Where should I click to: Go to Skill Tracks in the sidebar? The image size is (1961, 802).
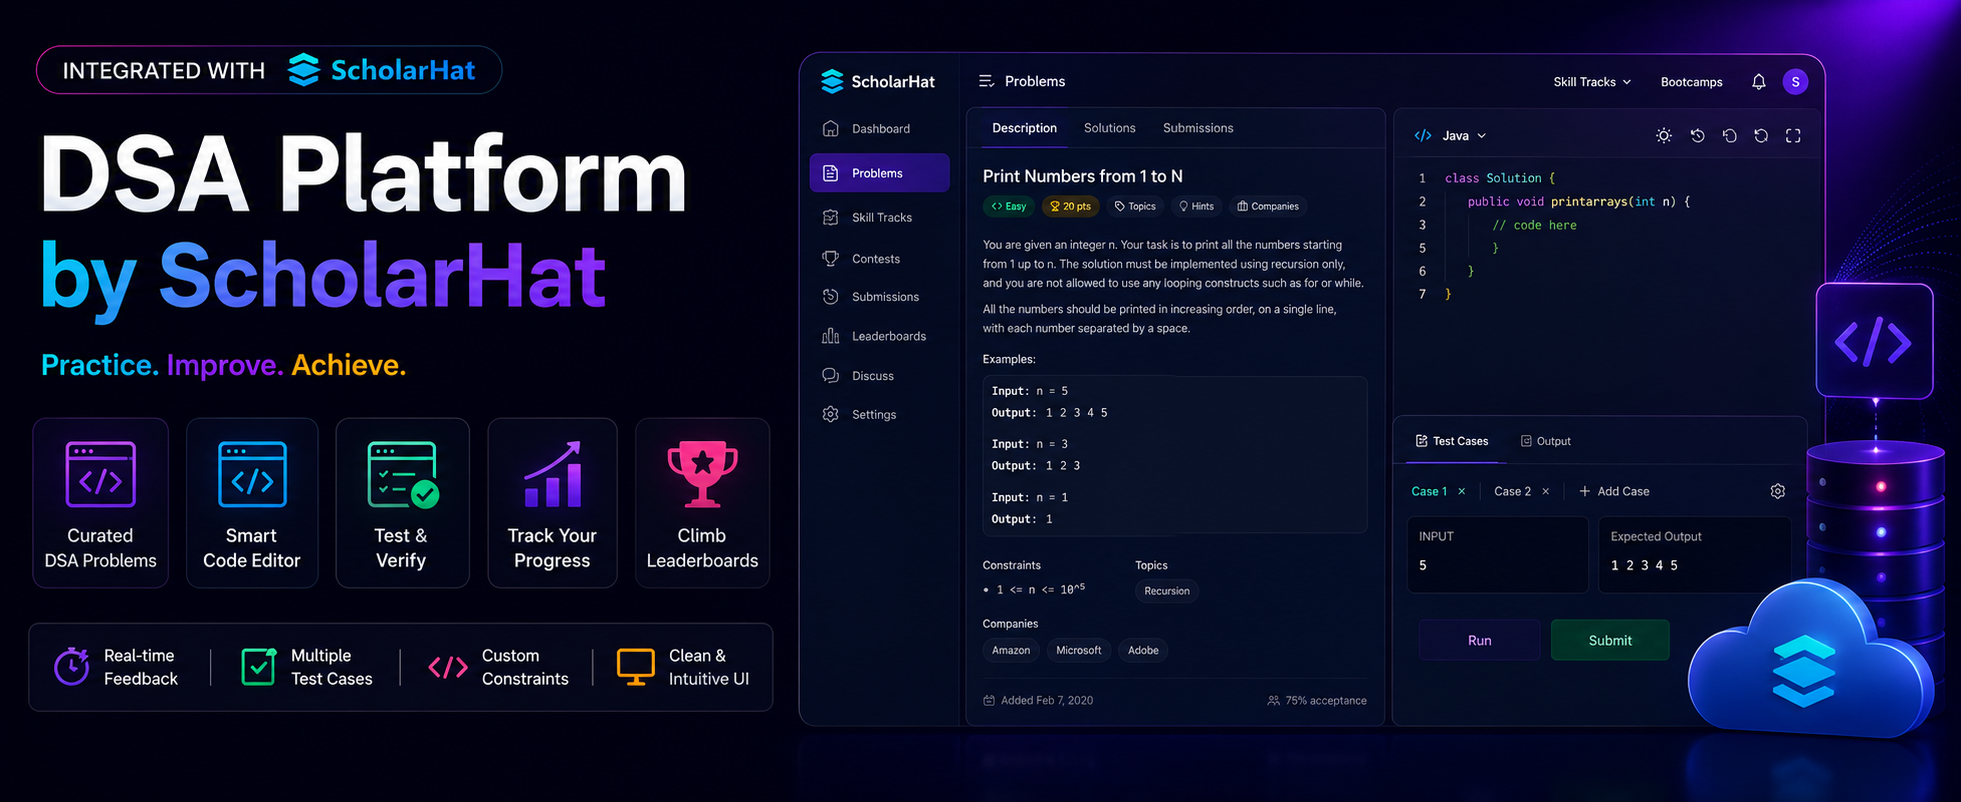(x=867, y=217)
